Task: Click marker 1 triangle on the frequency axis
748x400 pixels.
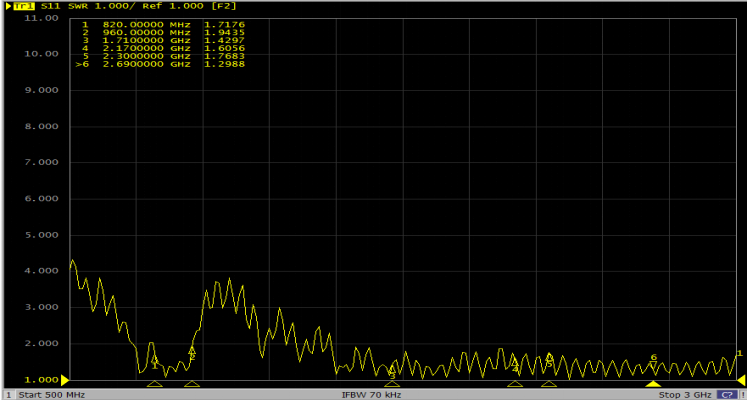Action: coord(155,383)
